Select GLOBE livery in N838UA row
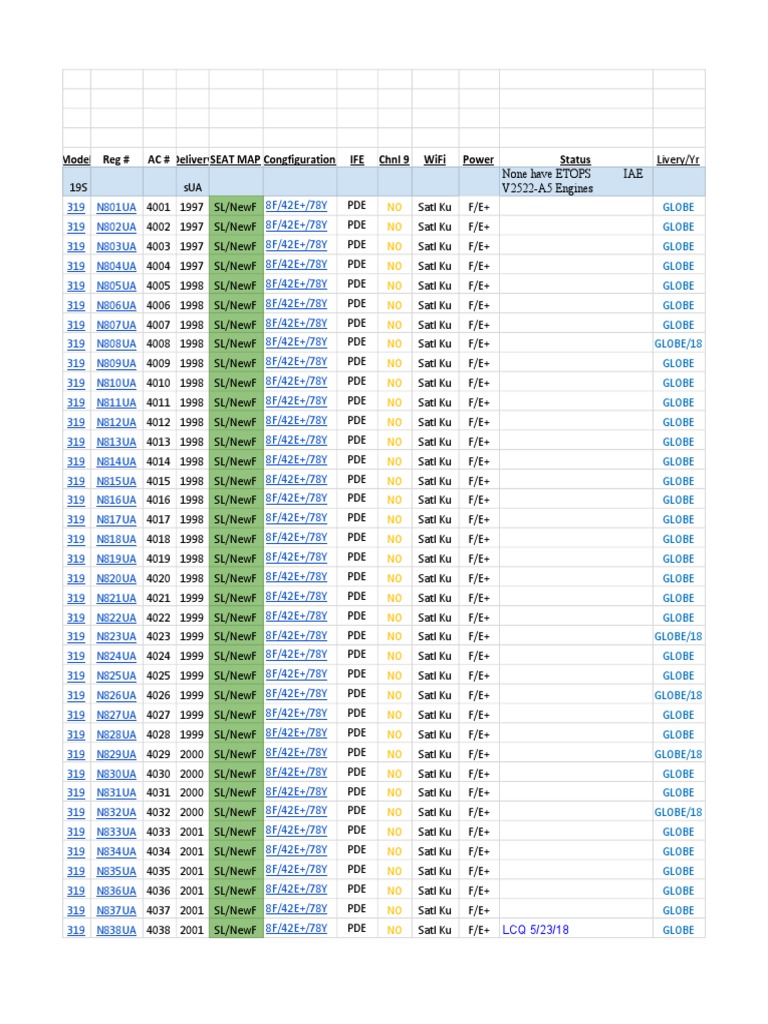 678,930
